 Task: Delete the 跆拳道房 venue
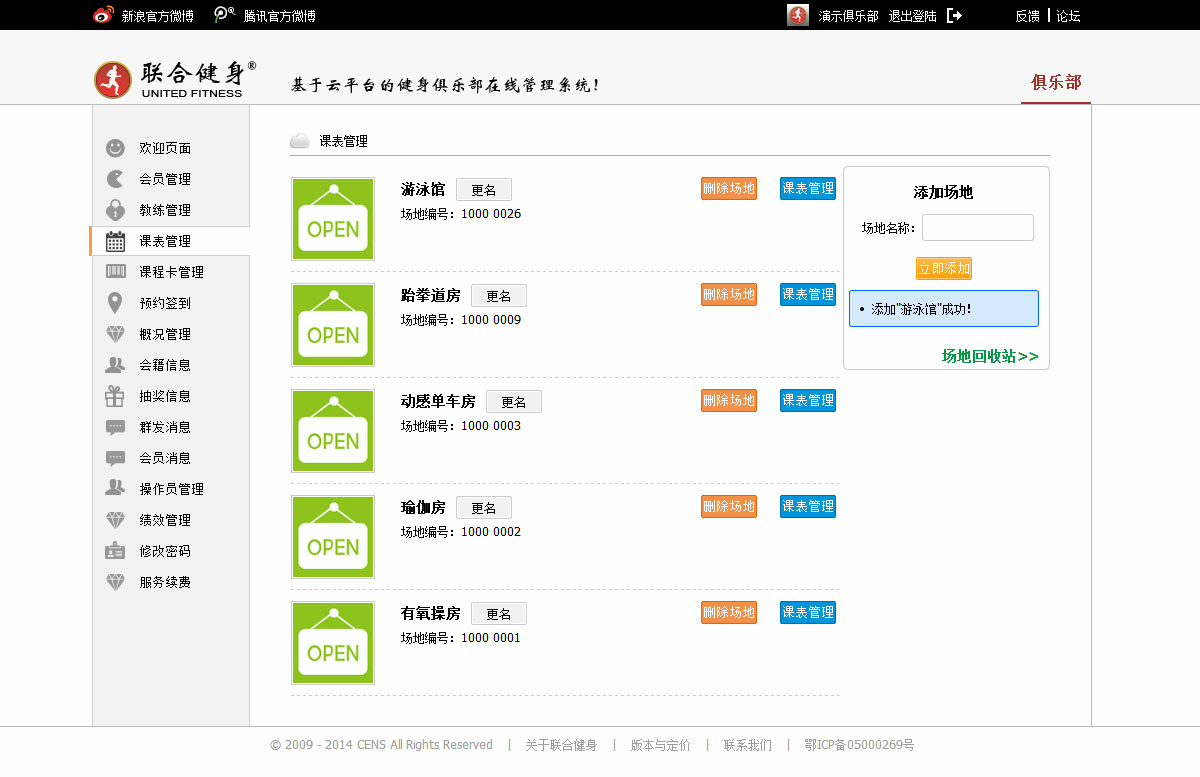click(x=728, y=294)
